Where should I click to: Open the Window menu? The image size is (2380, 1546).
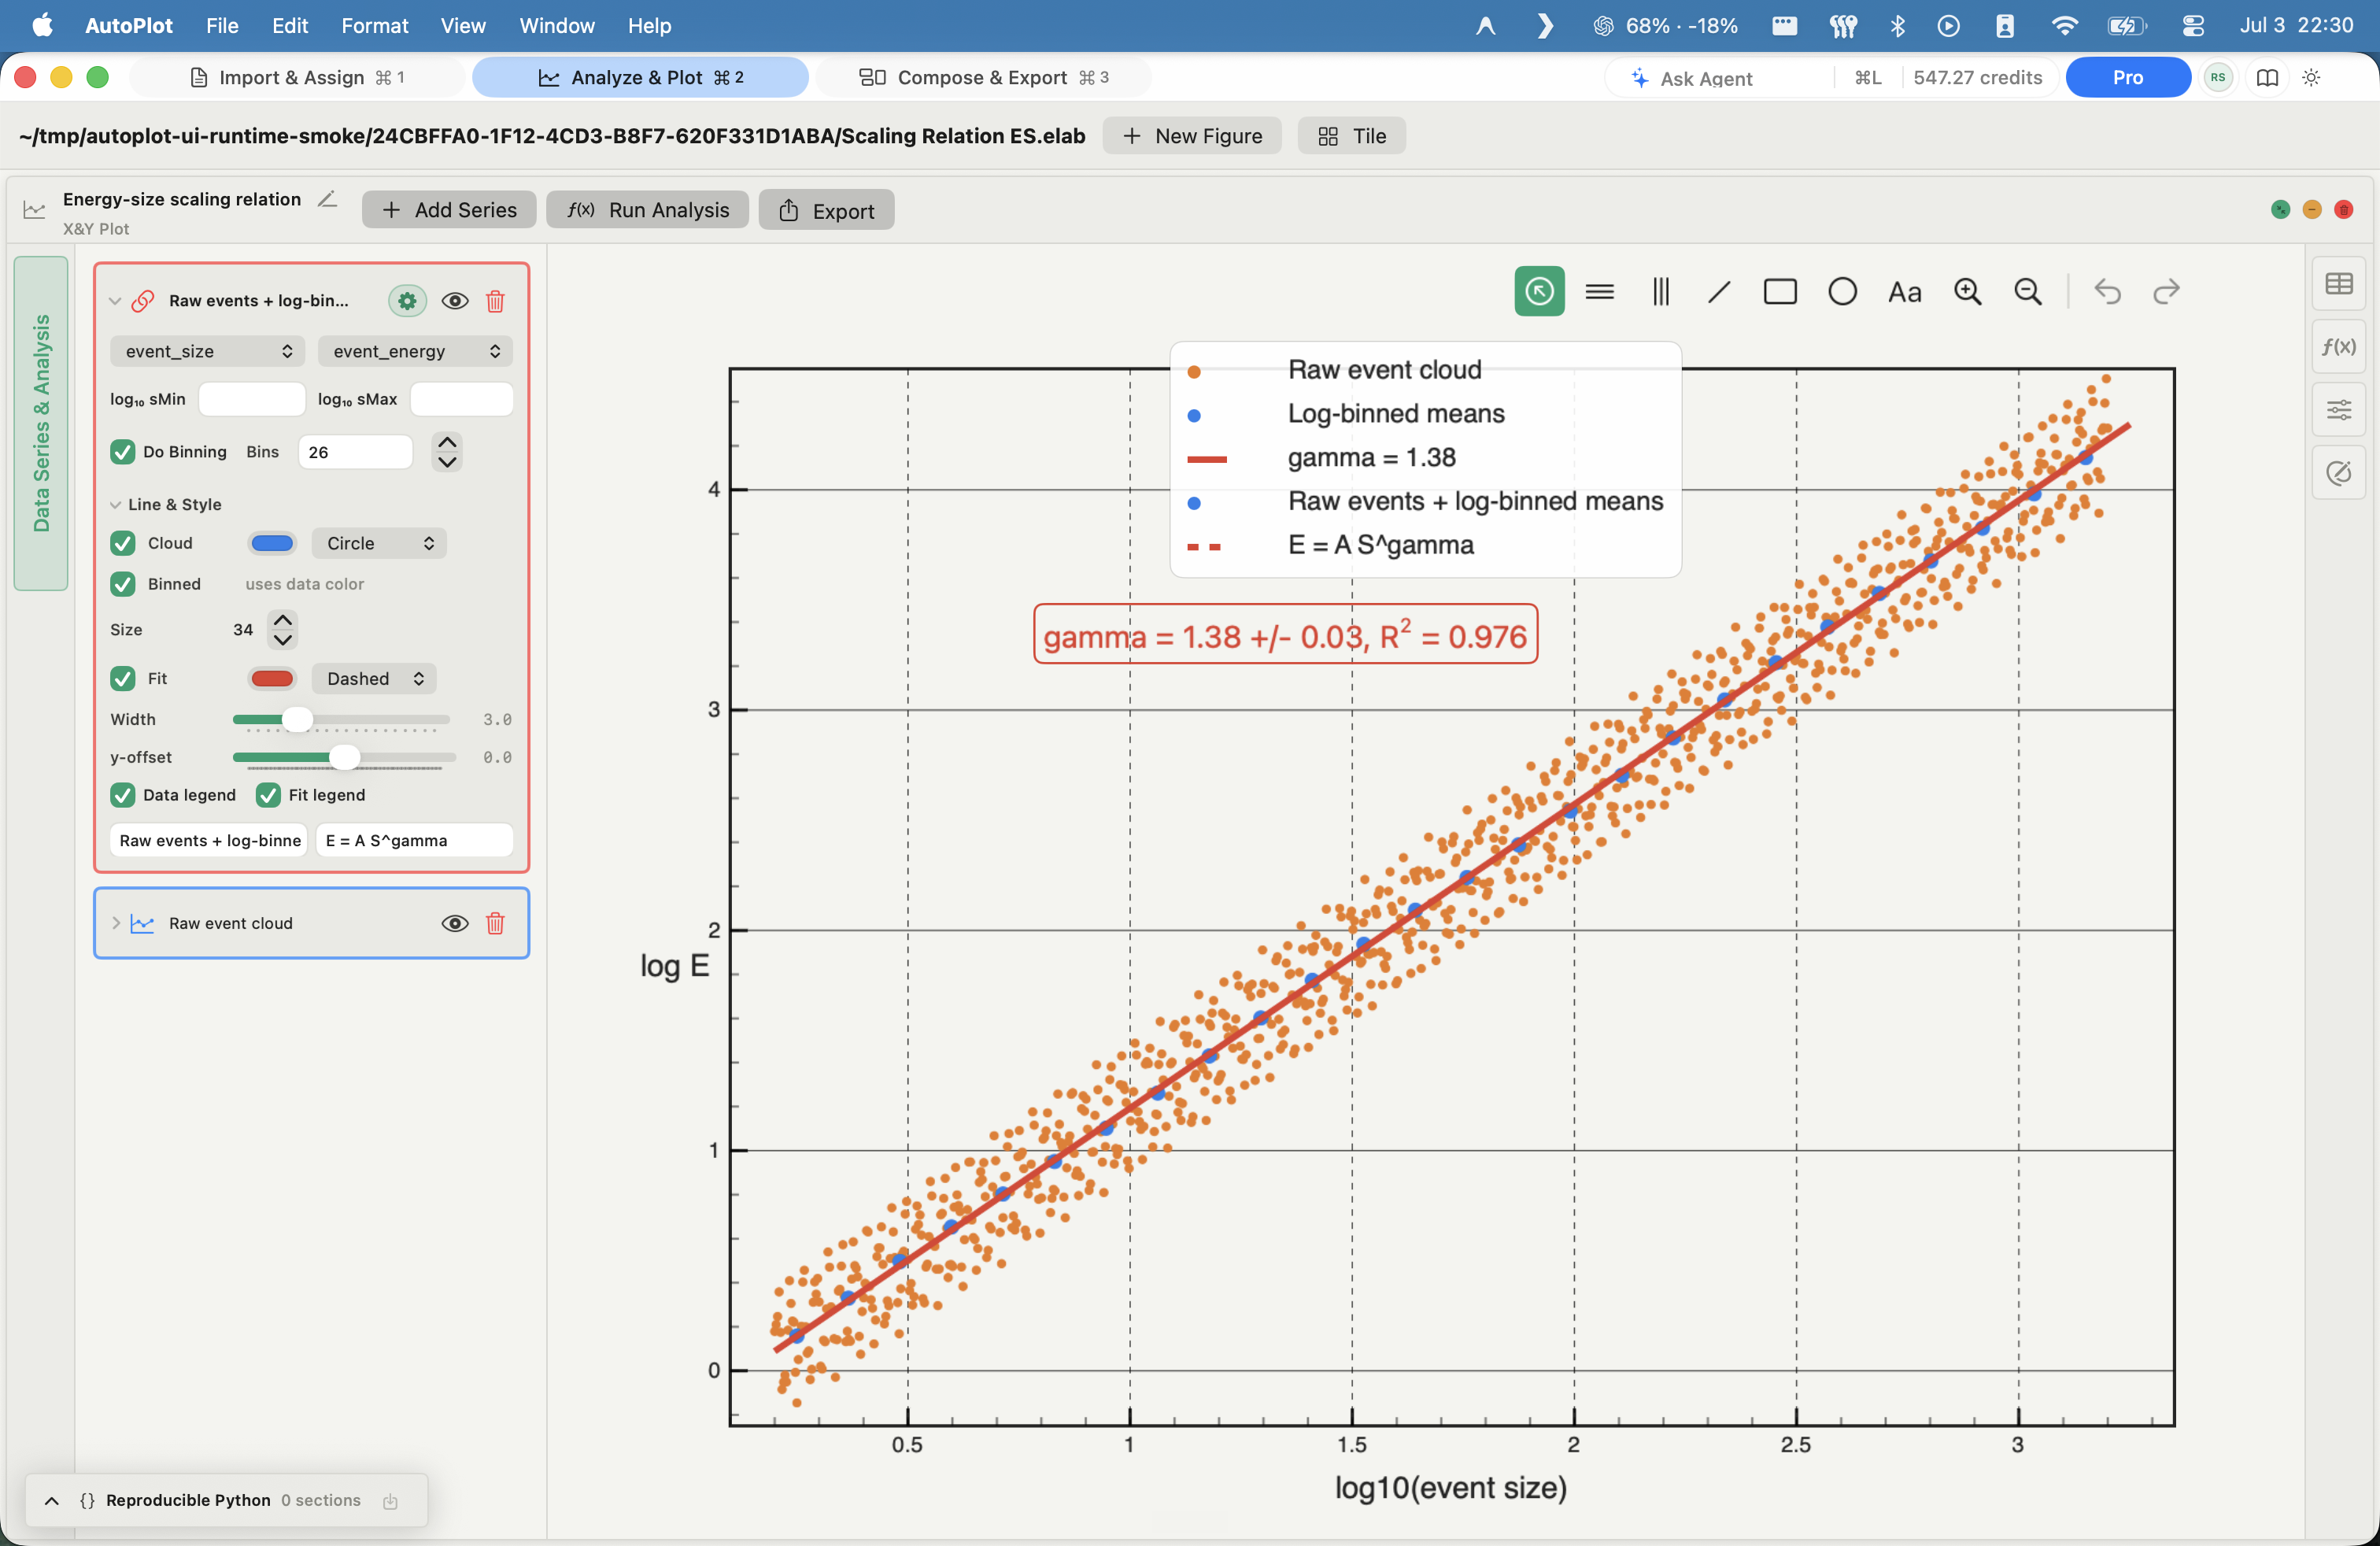[556, 25]
